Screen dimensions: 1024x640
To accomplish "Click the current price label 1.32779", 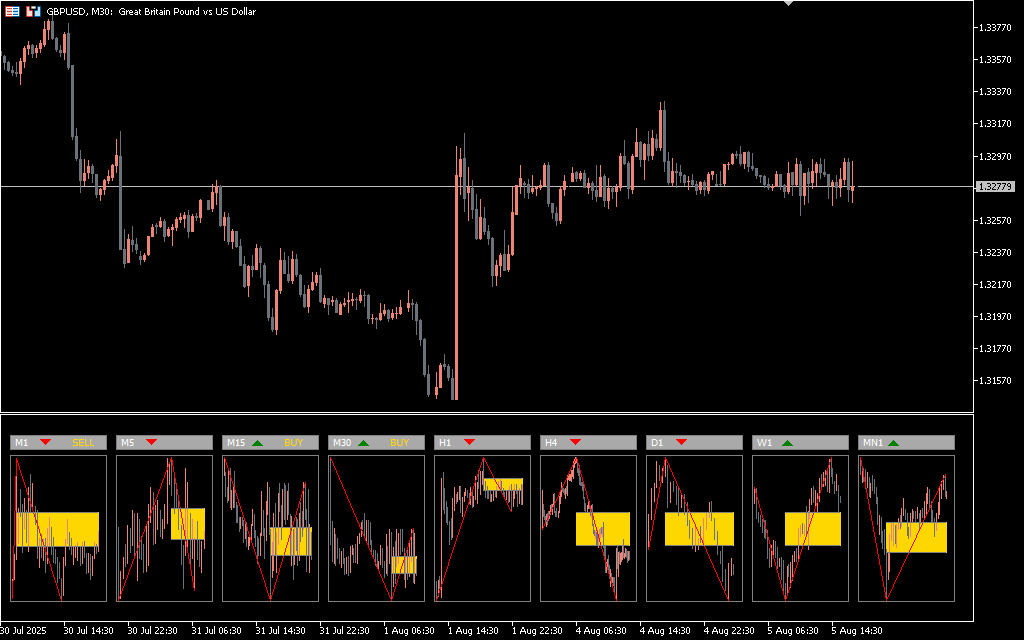I will pyautogui.click(x=996, y=187).
